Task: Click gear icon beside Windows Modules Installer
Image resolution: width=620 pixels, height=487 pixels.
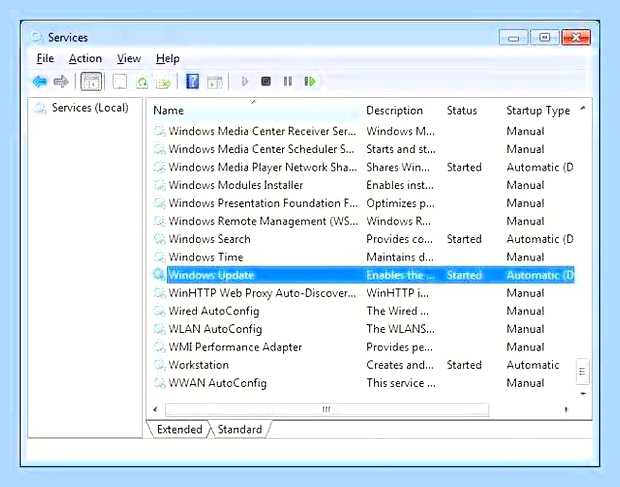Action: point(159,185)
